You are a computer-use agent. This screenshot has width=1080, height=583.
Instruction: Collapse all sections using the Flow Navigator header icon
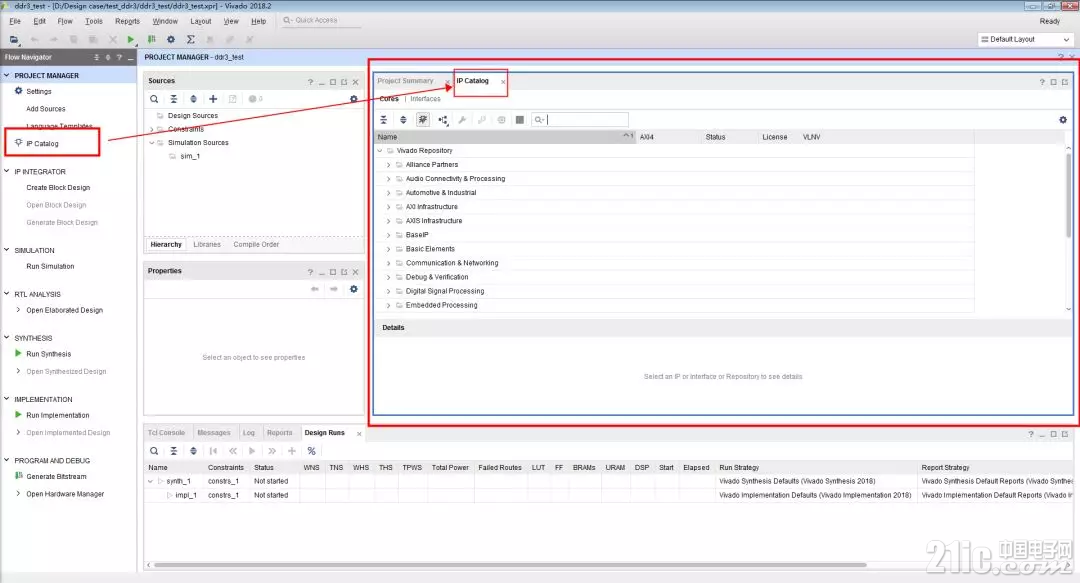point(96,57)
